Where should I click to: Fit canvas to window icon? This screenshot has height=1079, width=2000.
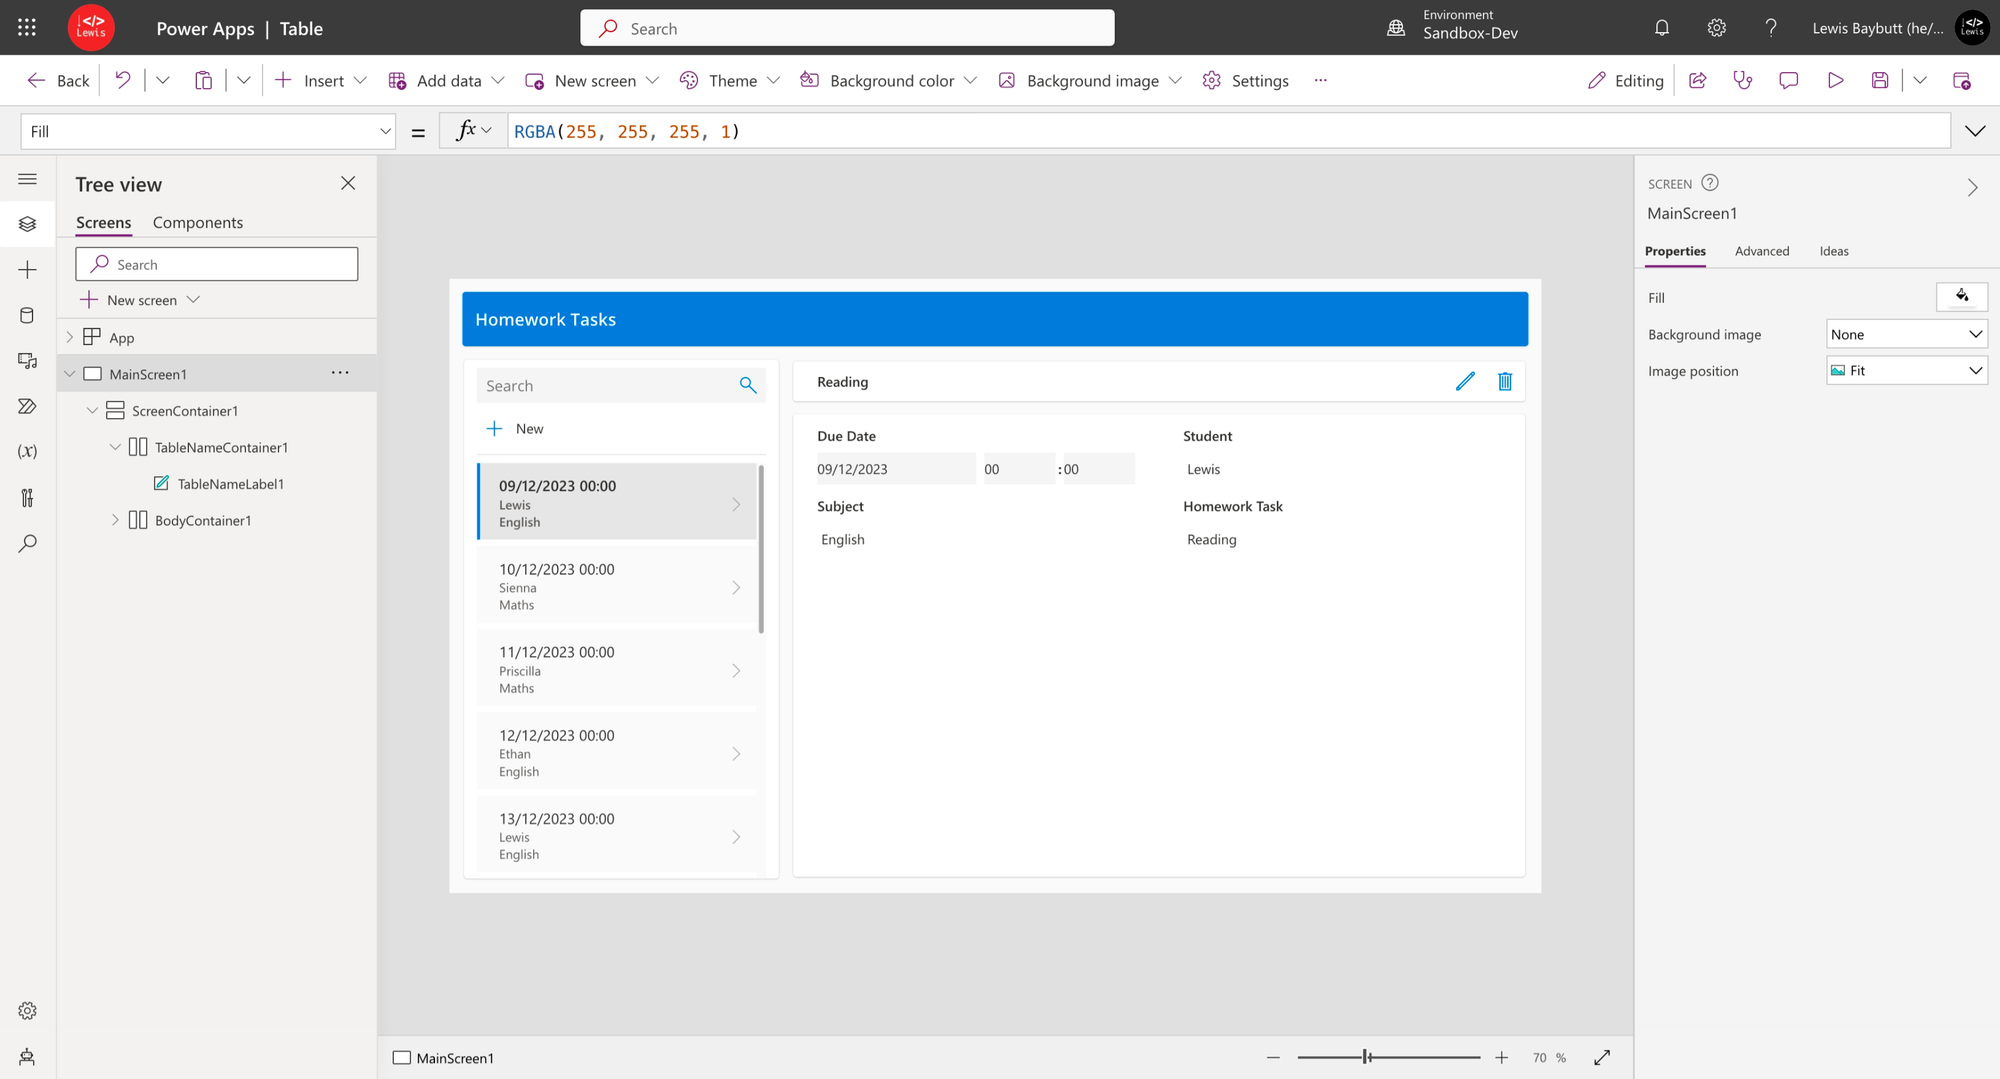coord(1602,1057)
